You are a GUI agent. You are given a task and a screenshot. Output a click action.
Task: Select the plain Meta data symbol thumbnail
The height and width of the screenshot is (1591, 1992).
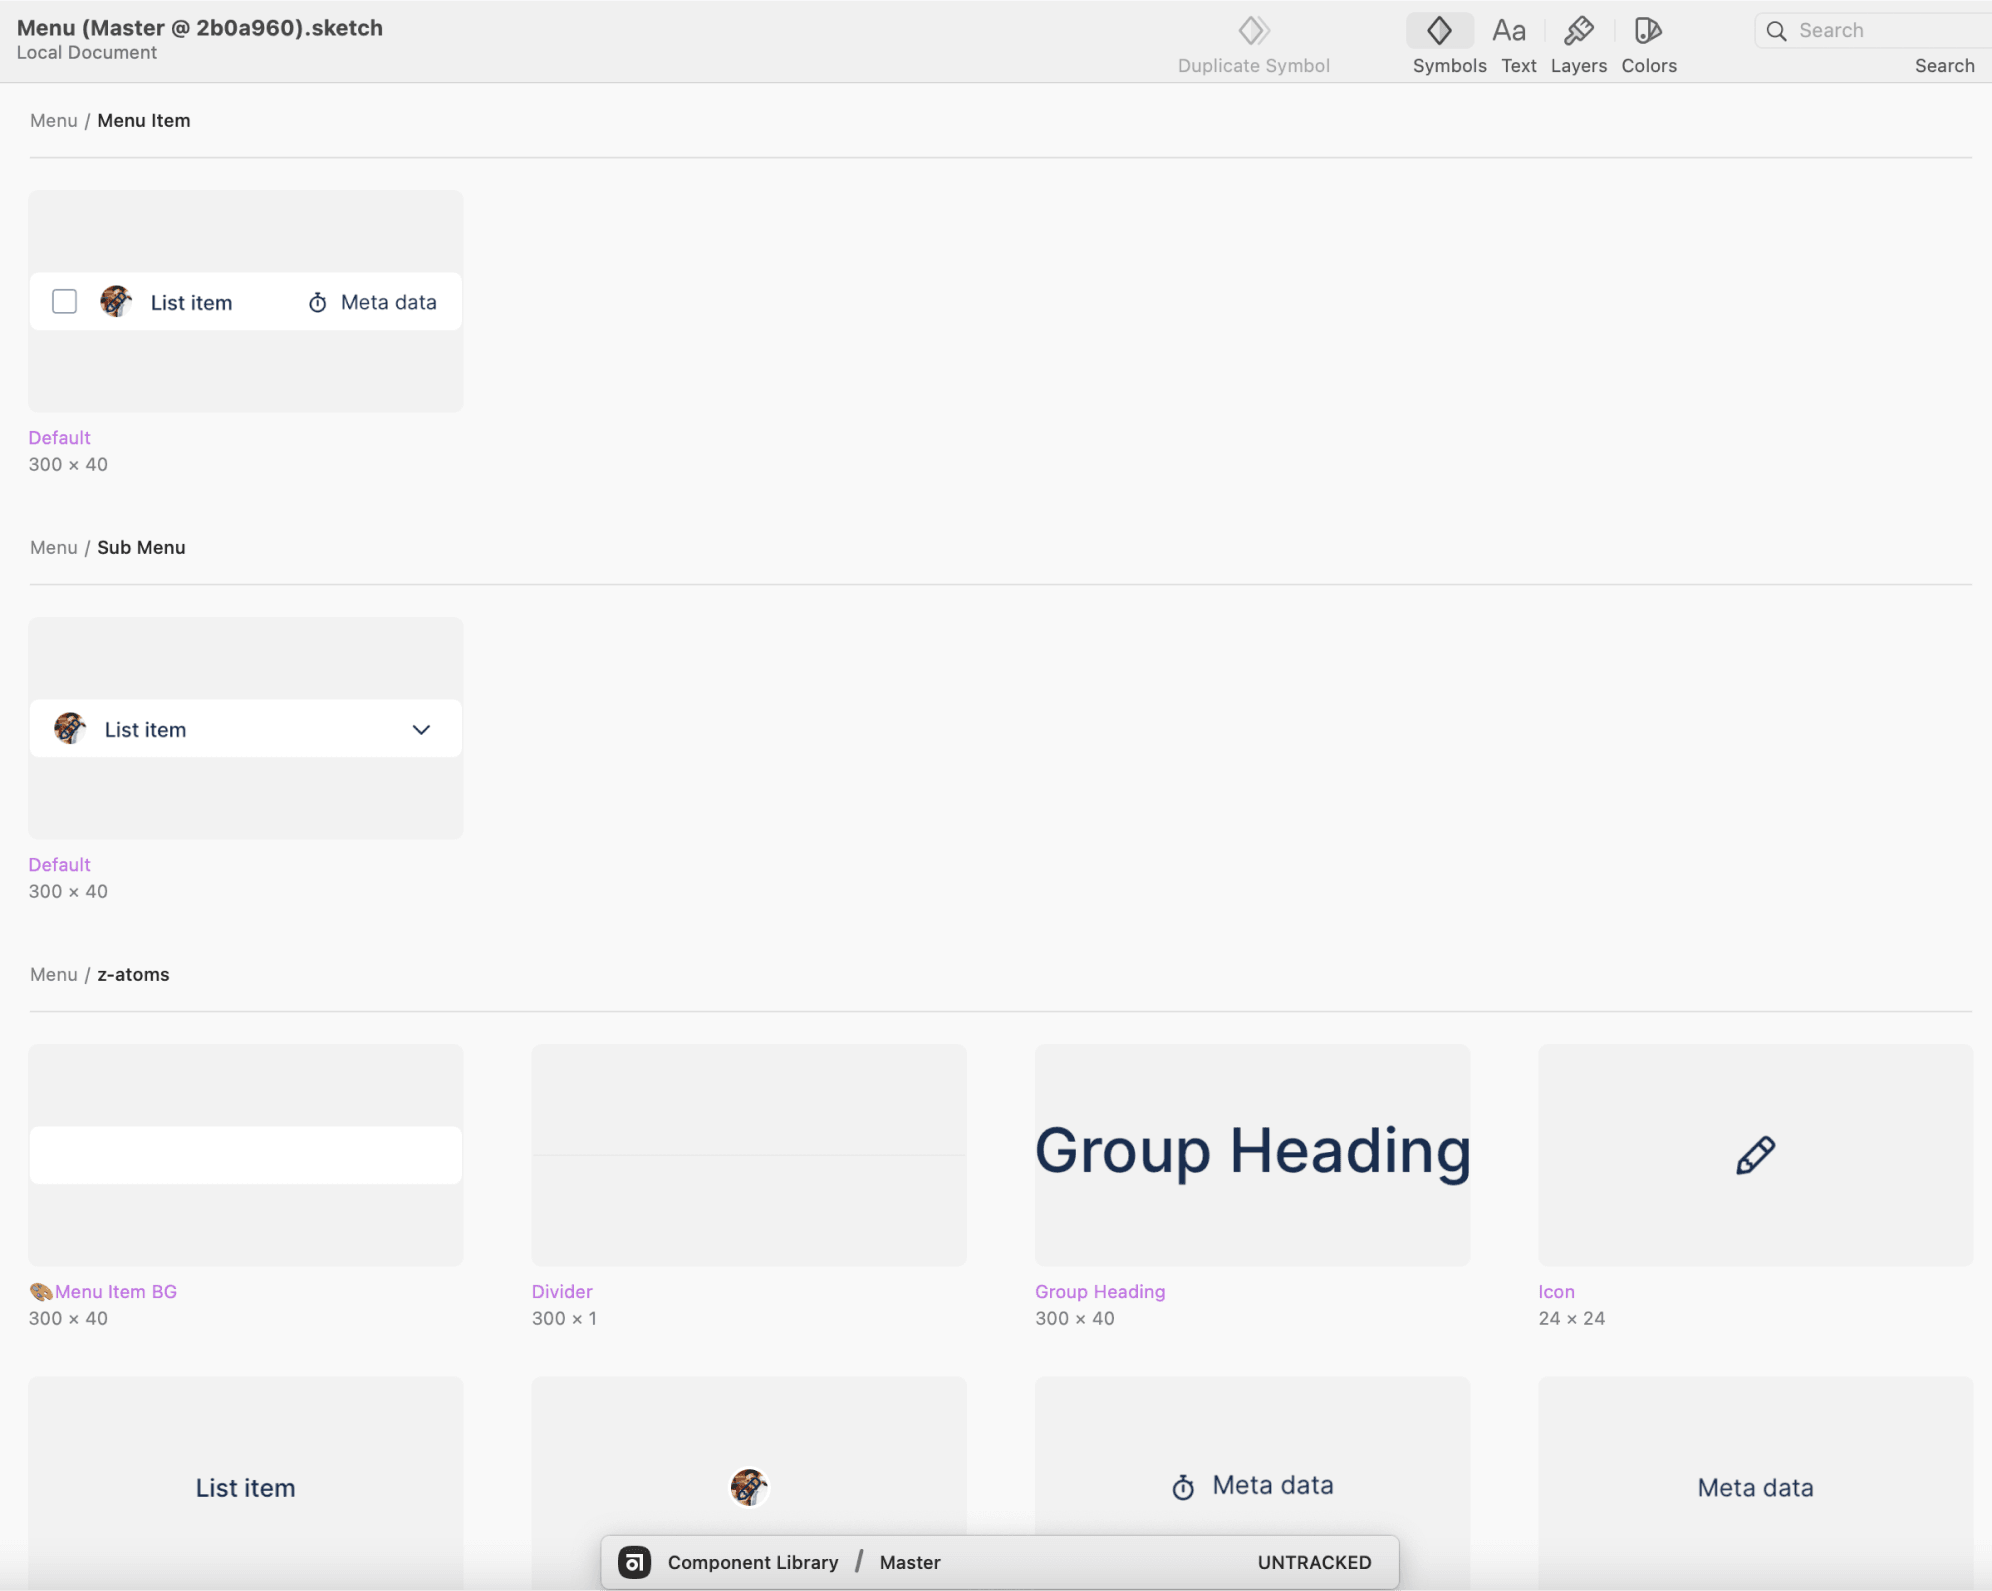coord(1755,1484)
